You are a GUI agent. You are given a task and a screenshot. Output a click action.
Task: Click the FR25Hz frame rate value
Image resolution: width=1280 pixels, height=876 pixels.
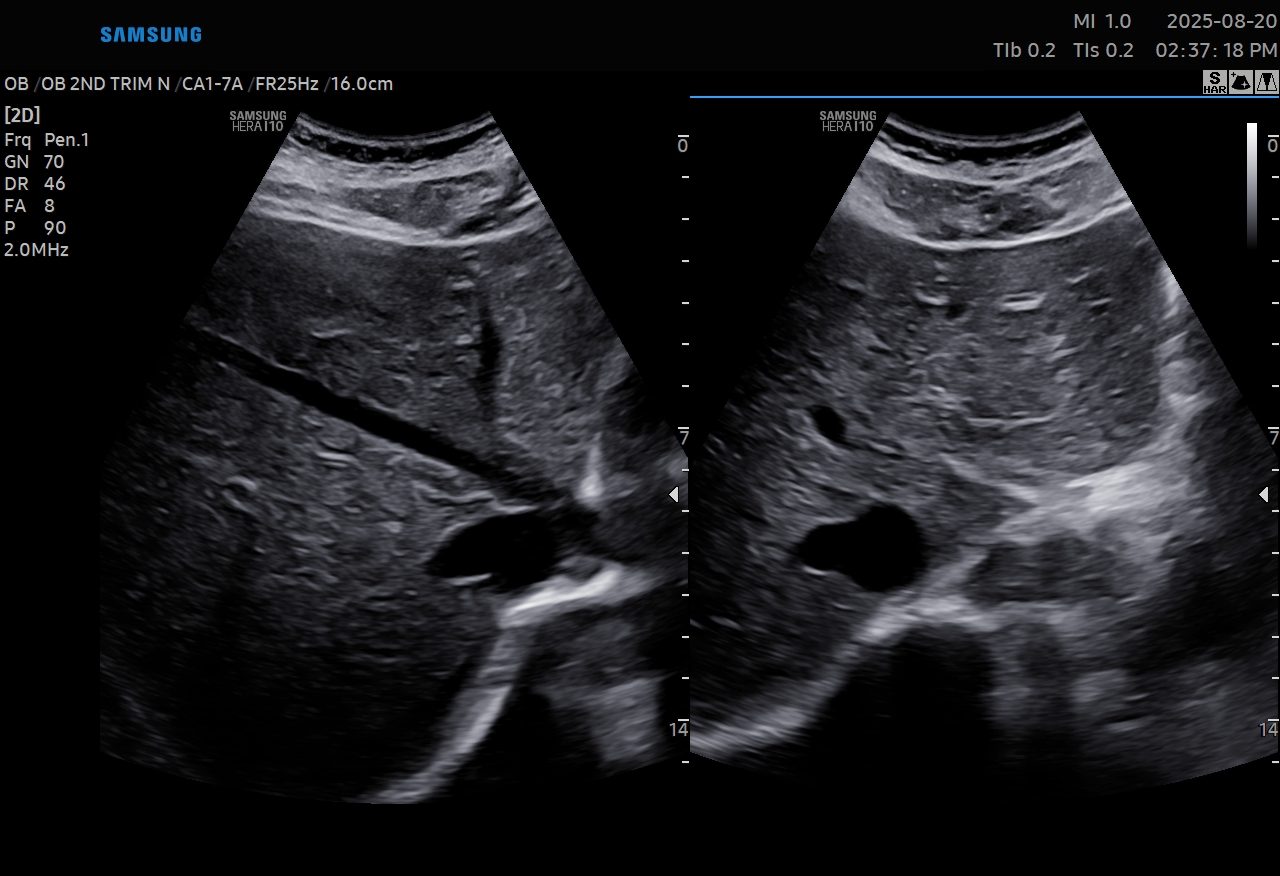pyautogui.click(x=287, y=84)
